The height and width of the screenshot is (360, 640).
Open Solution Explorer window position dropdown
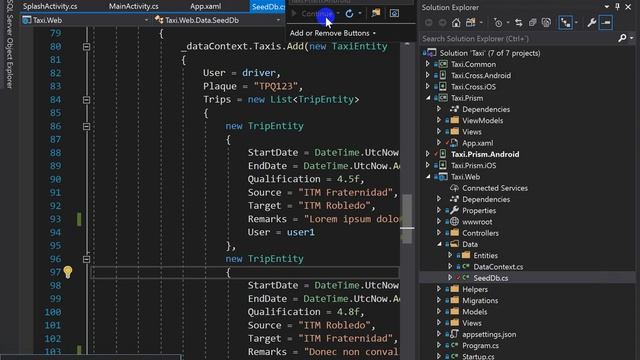coord(607,7)
